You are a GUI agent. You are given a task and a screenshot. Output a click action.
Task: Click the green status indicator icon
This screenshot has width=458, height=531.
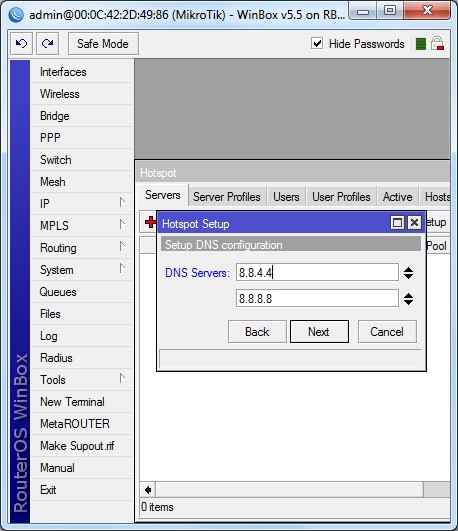[x=420, y=44]
